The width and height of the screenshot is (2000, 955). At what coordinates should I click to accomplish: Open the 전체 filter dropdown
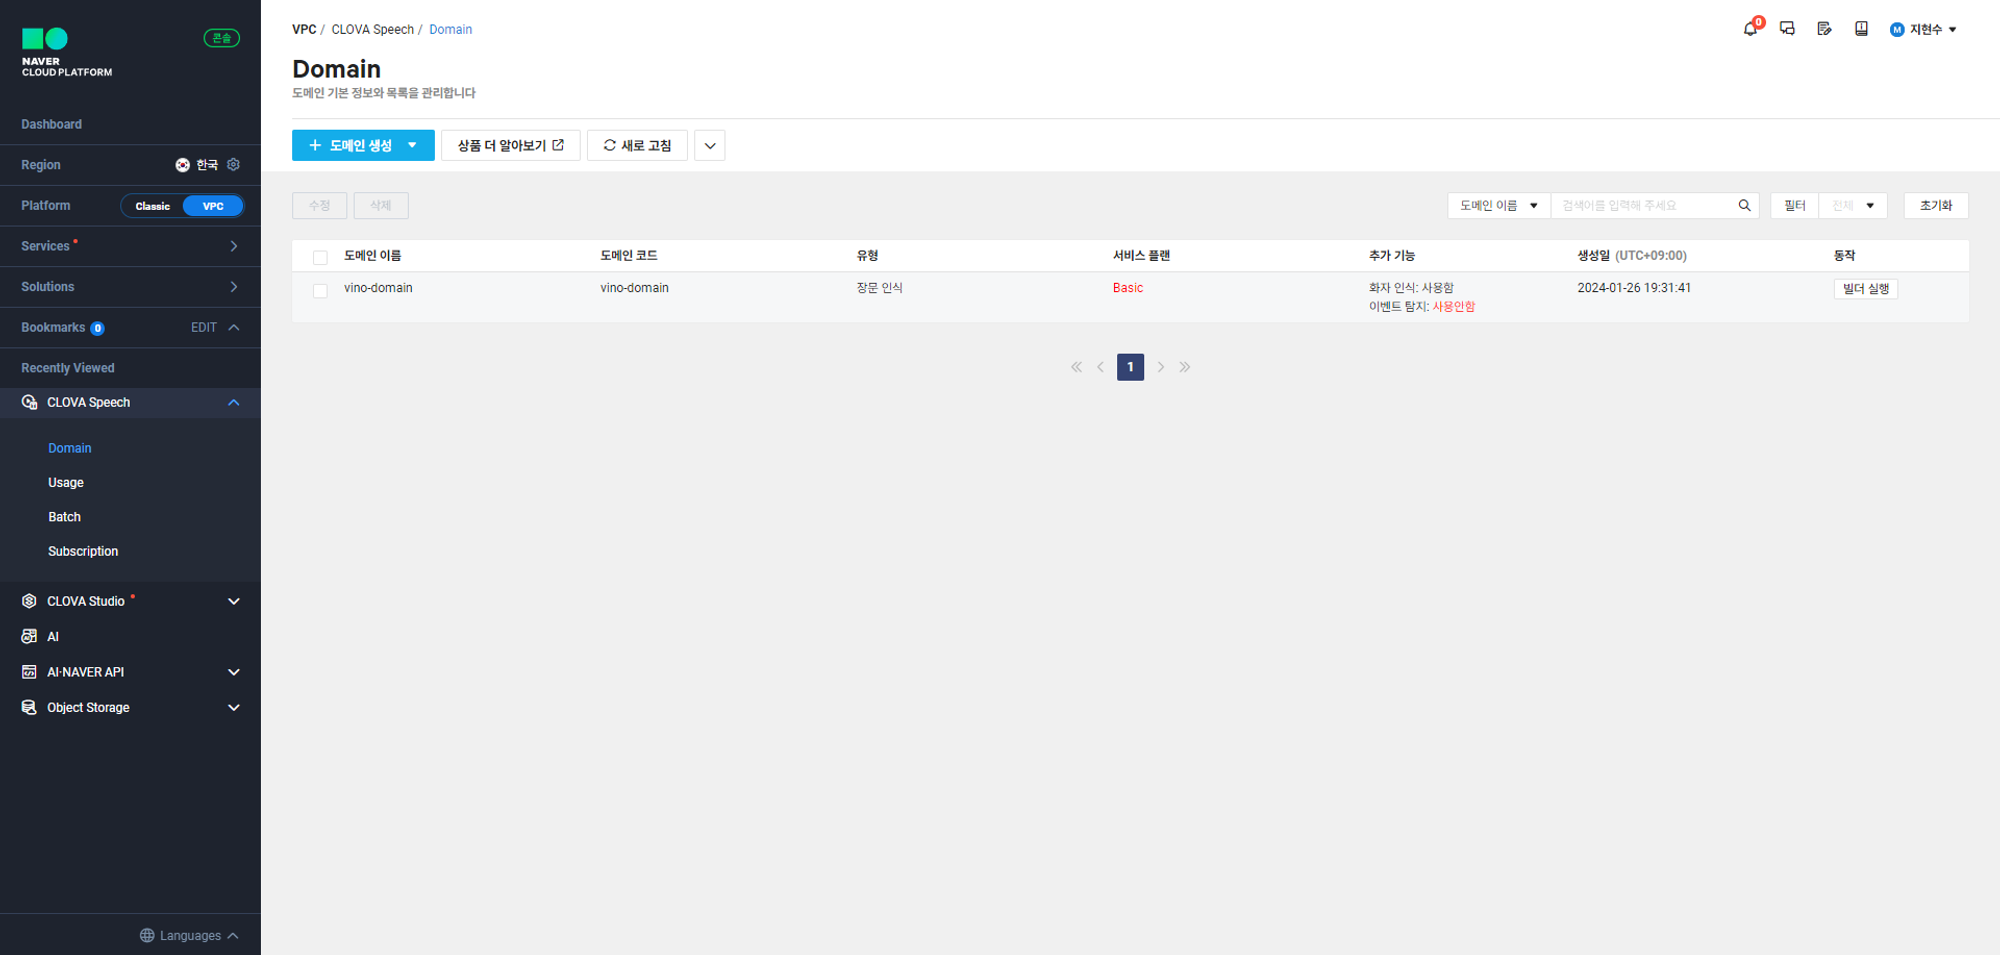[1853, 205]
